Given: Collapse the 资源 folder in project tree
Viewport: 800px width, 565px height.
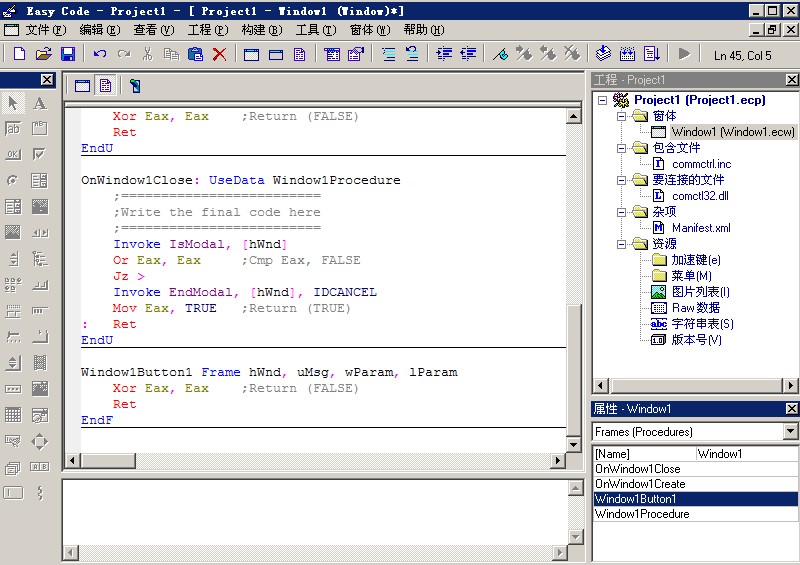Looking at the screenshot, I should point(621,244).
